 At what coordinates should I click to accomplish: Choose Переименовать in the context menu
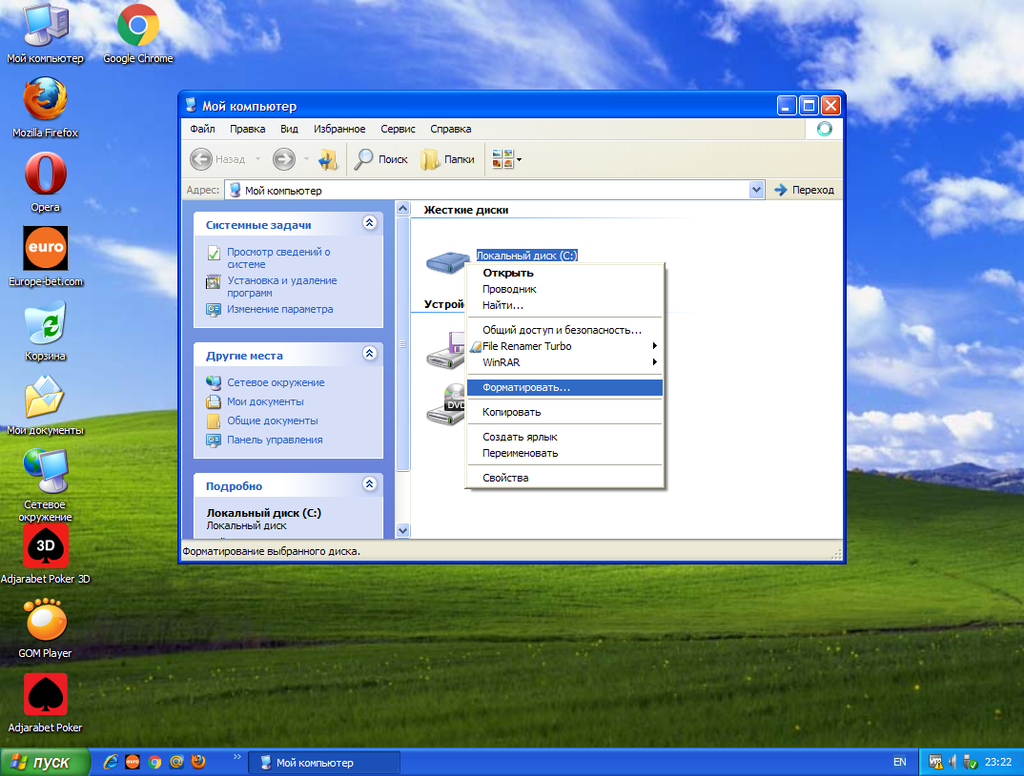pyautogui.click(x=565, y=453)
